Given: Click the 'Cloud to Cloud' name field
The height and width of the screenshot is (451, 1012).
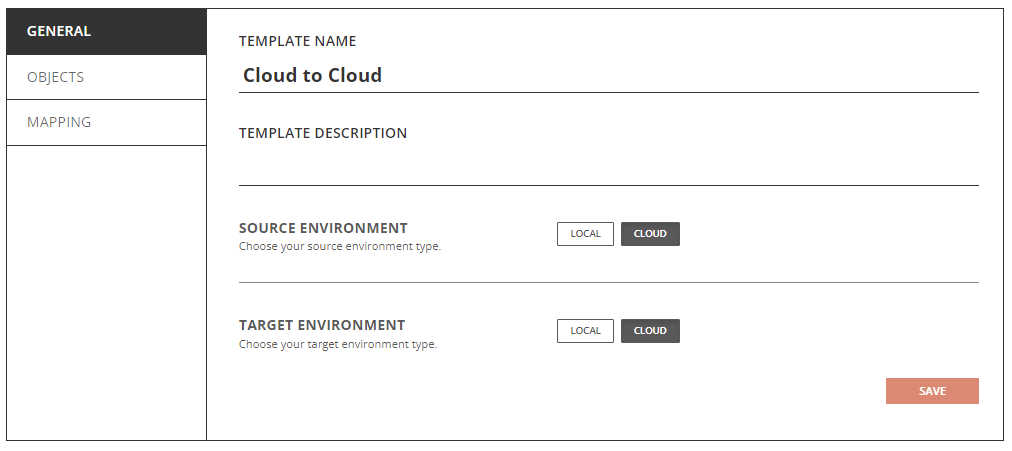Looking at the screenshot, I should (x=608, y=75).
